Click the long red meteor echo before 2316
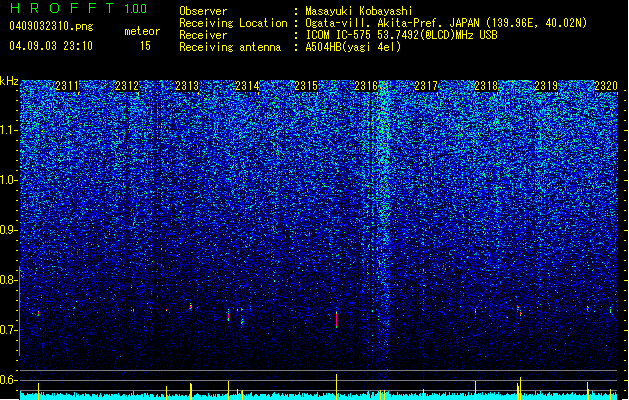Image resolution: width=629 pixels, height=400 pixels. coord(337,320)
